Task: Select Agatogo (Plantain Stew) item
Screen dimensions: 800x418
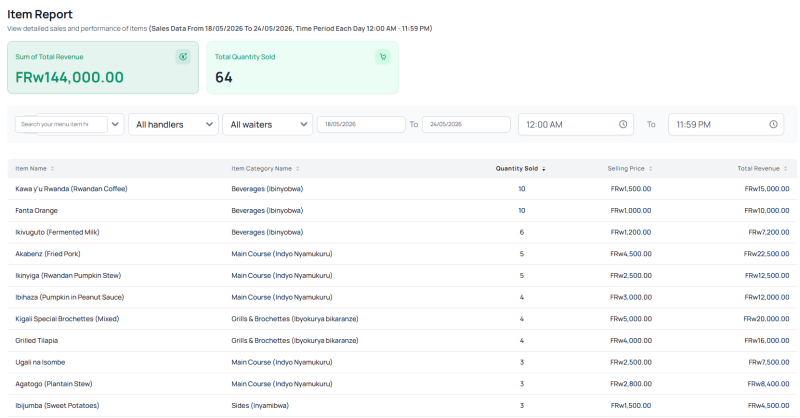Action: coord(54,384)
